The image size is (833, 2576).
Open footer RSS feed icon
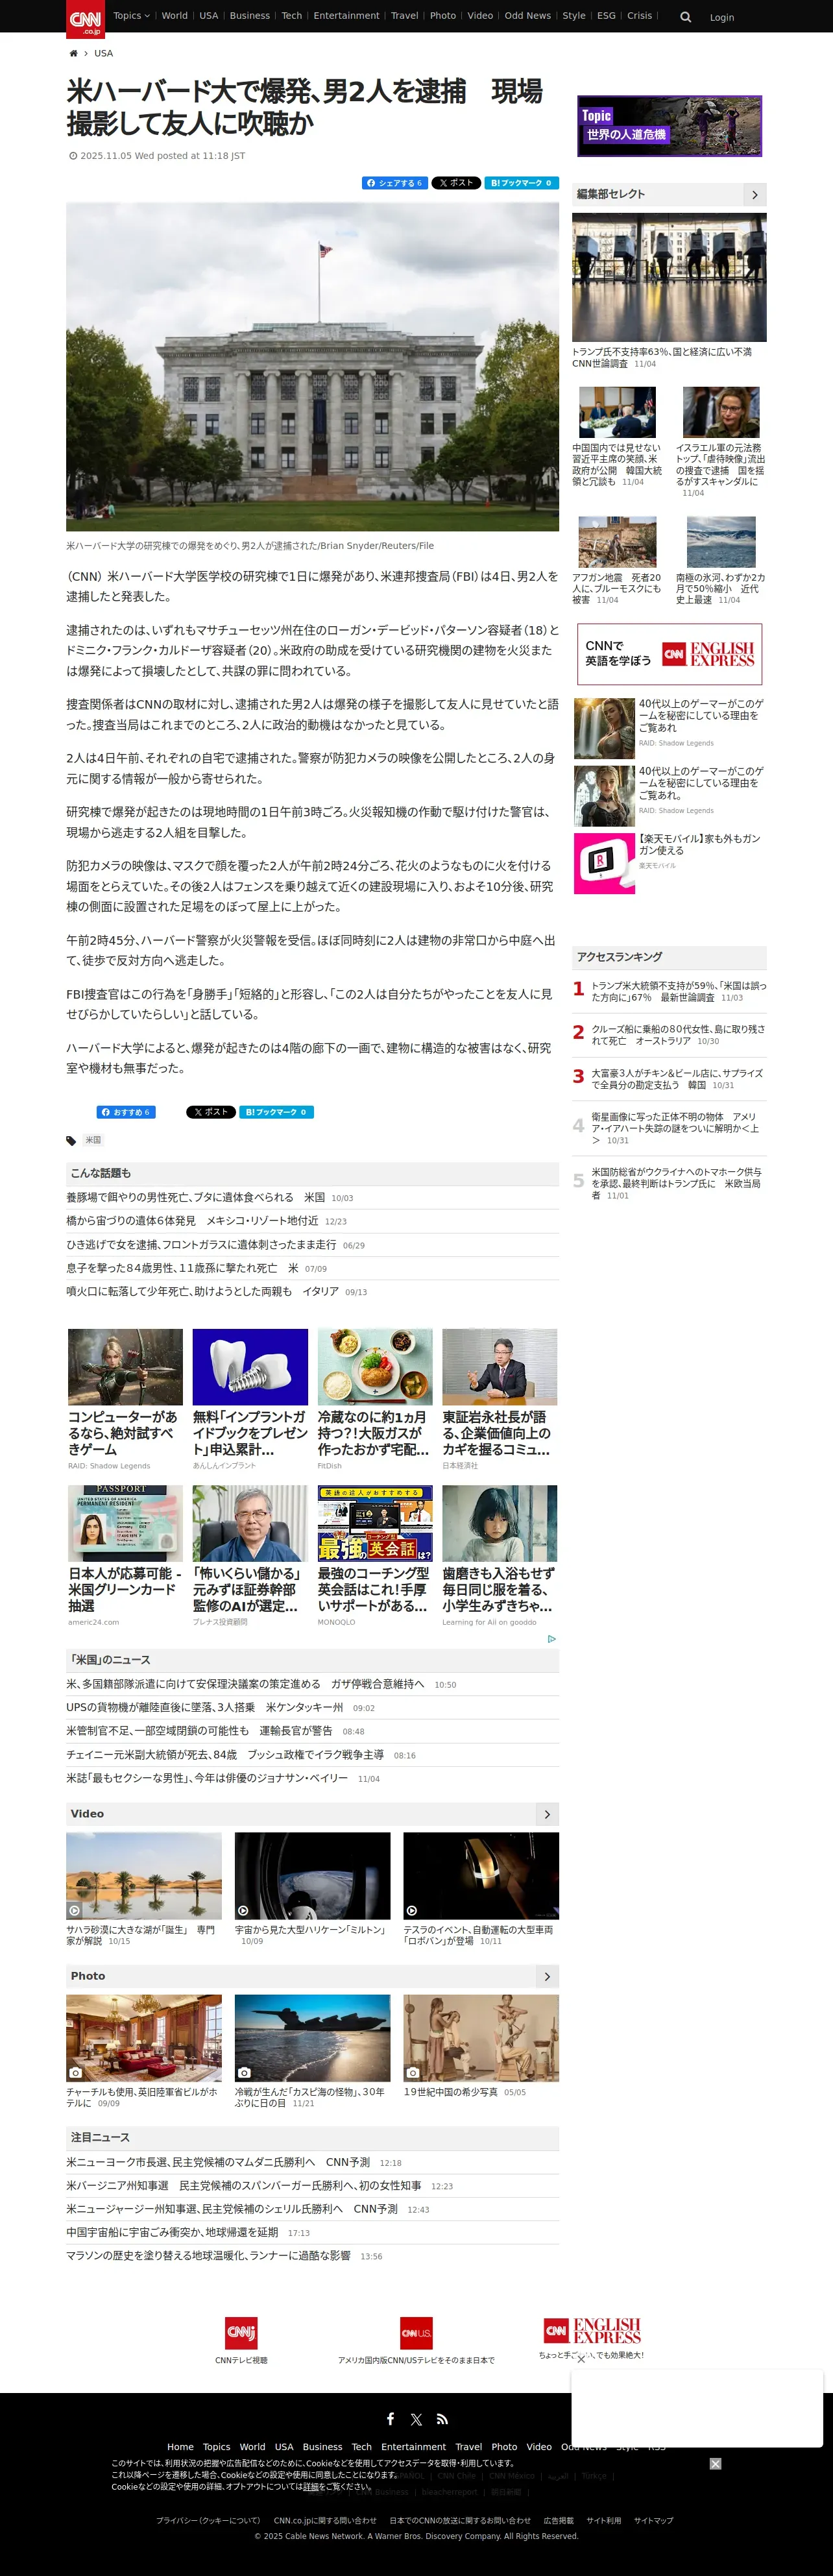(x=442, y=2419)
